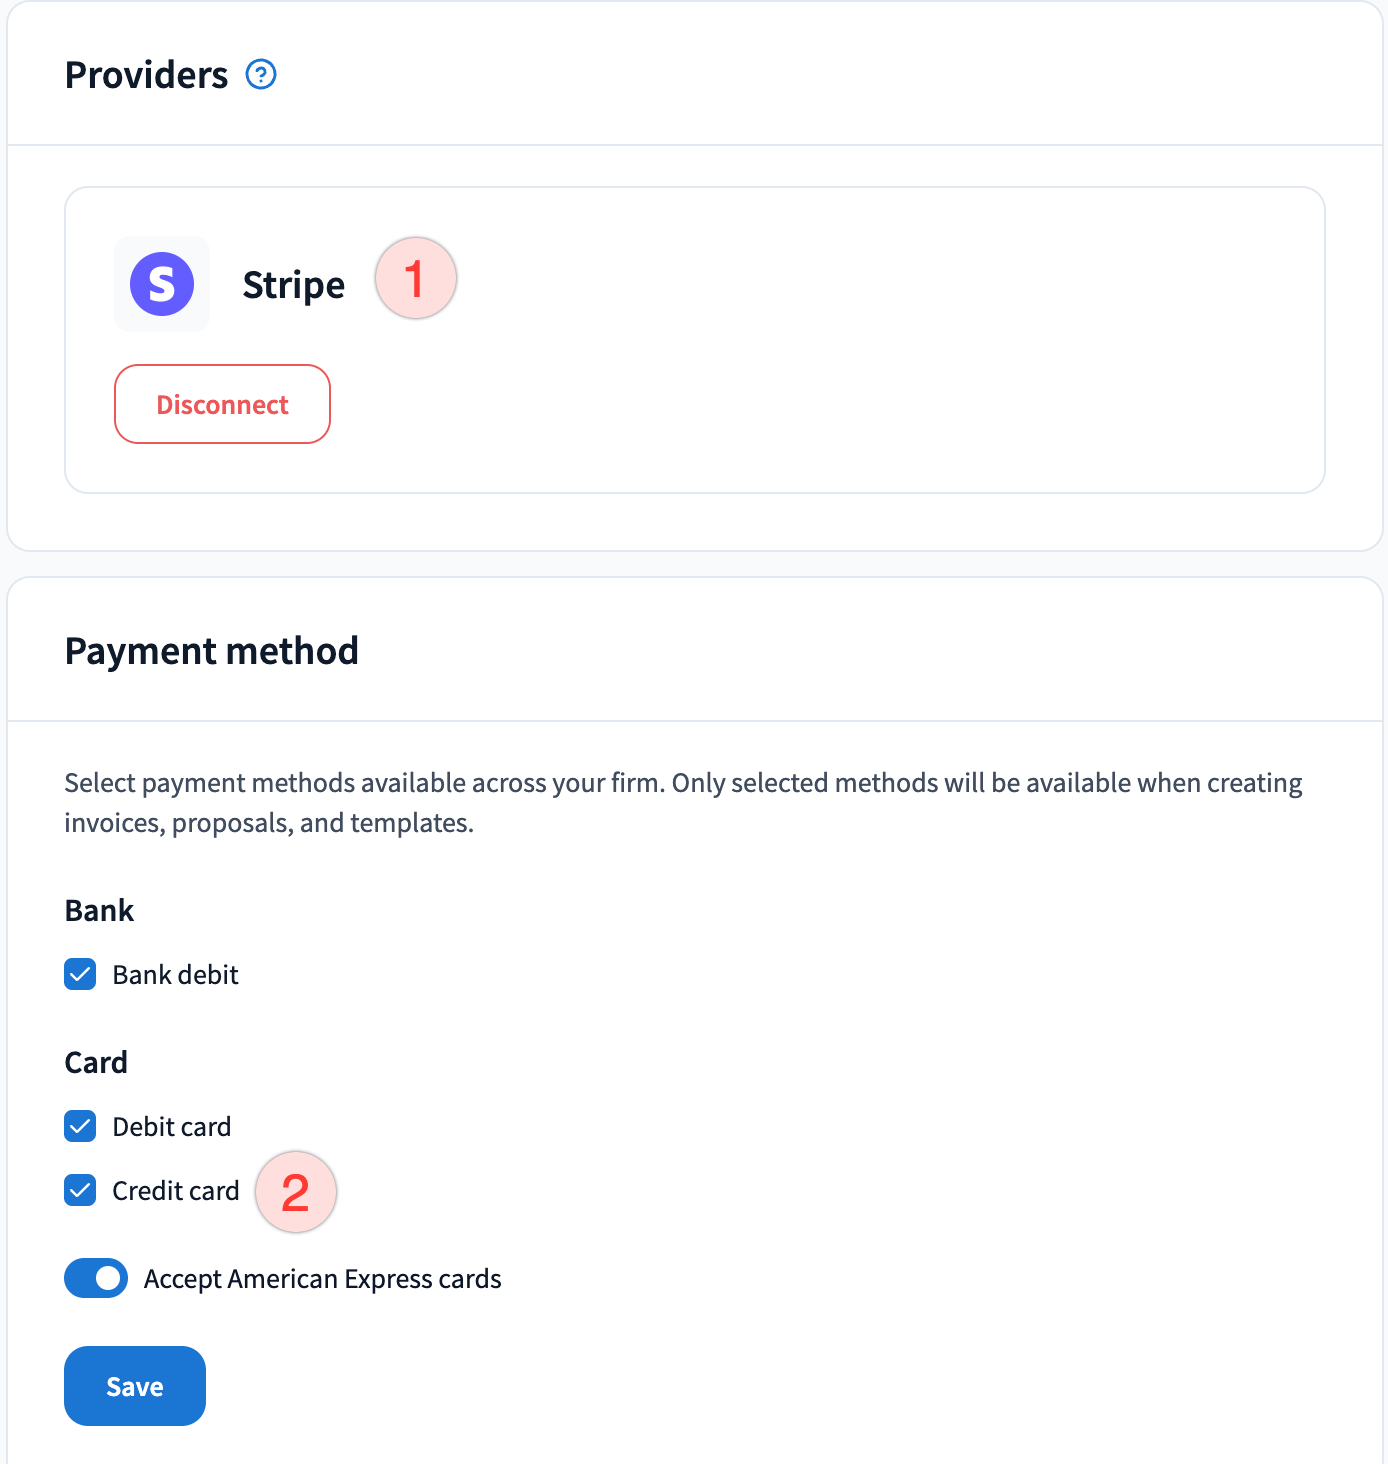Open the Providers help question-mark icon

click(x=261, y=74)
